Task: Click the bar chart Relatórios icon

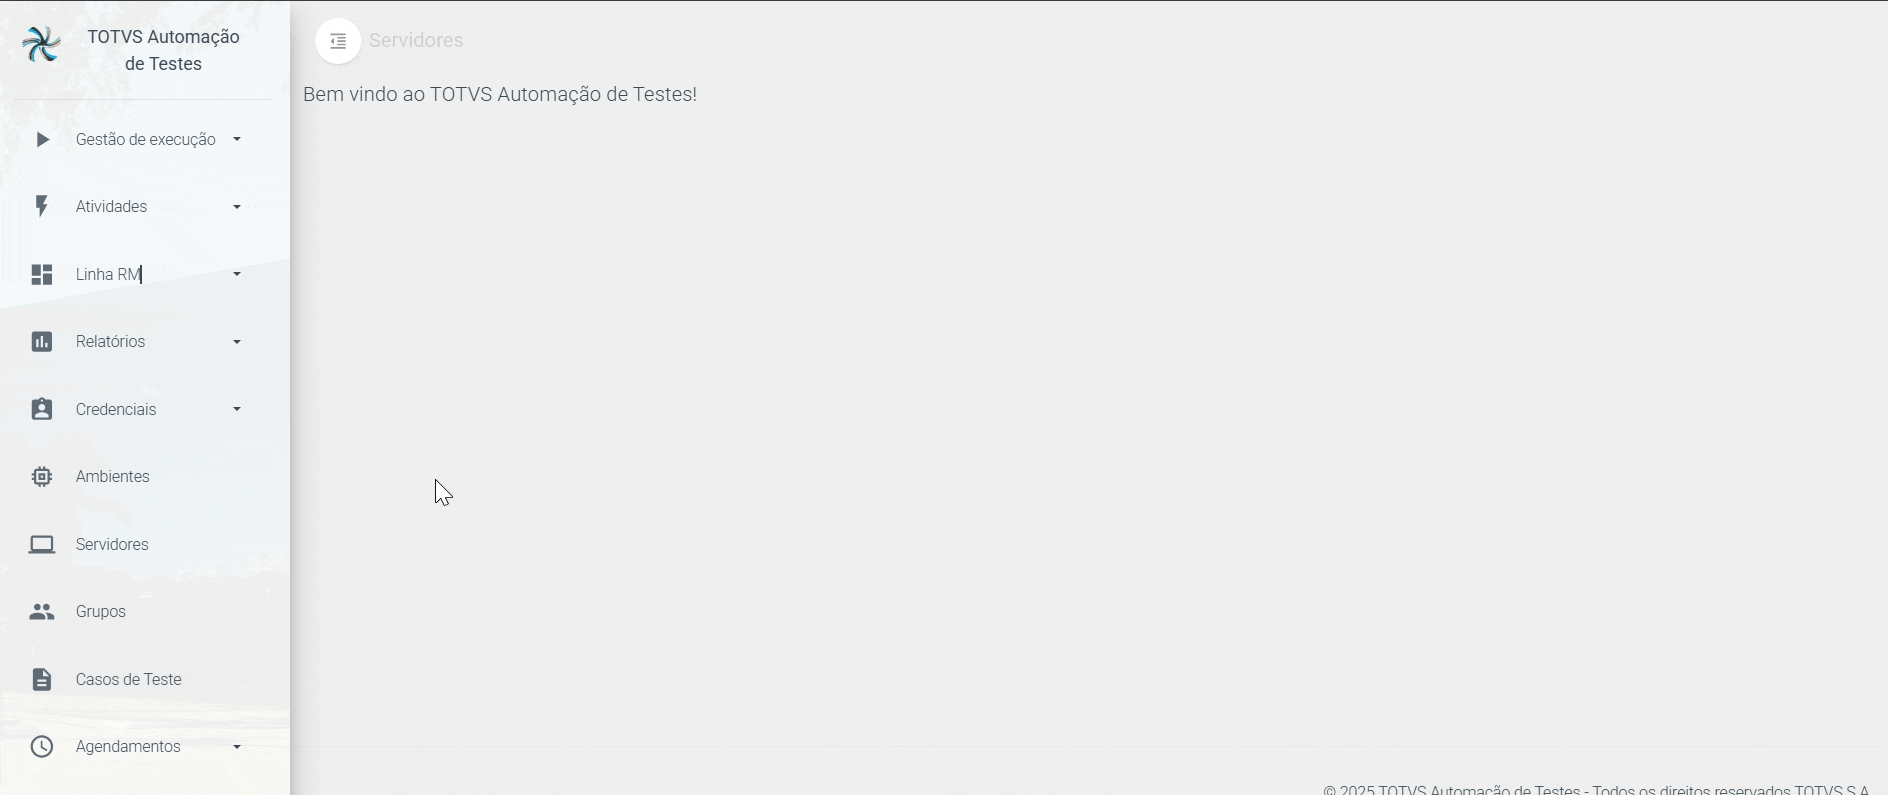Action: point(41,341)
